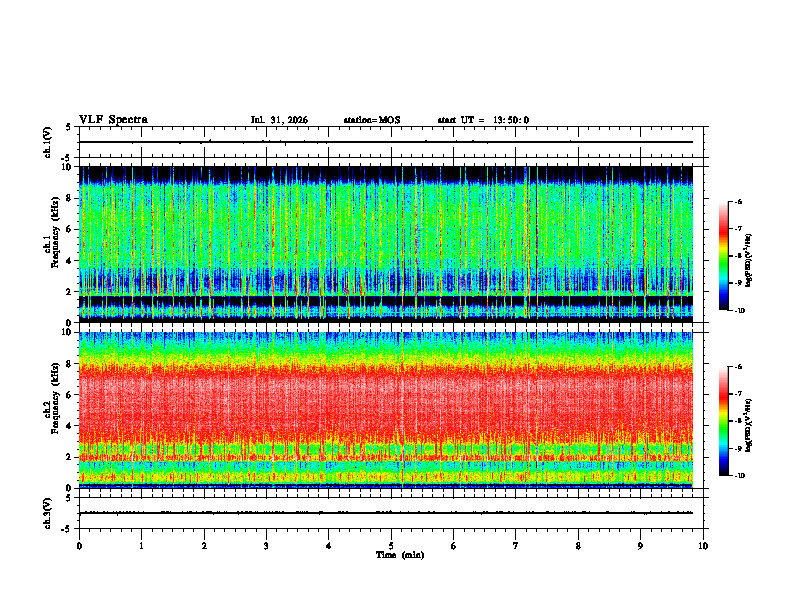Select the 5 minute tick on time axis
This screenshot has height=612, width=792.
click(x=391, y=546)
